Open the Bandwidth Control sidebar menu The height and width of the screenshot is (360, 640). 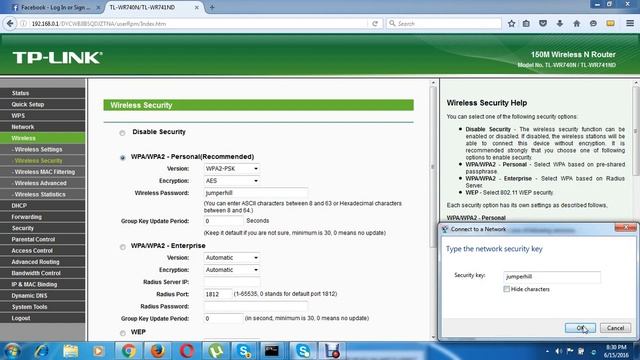coord(43,273)
